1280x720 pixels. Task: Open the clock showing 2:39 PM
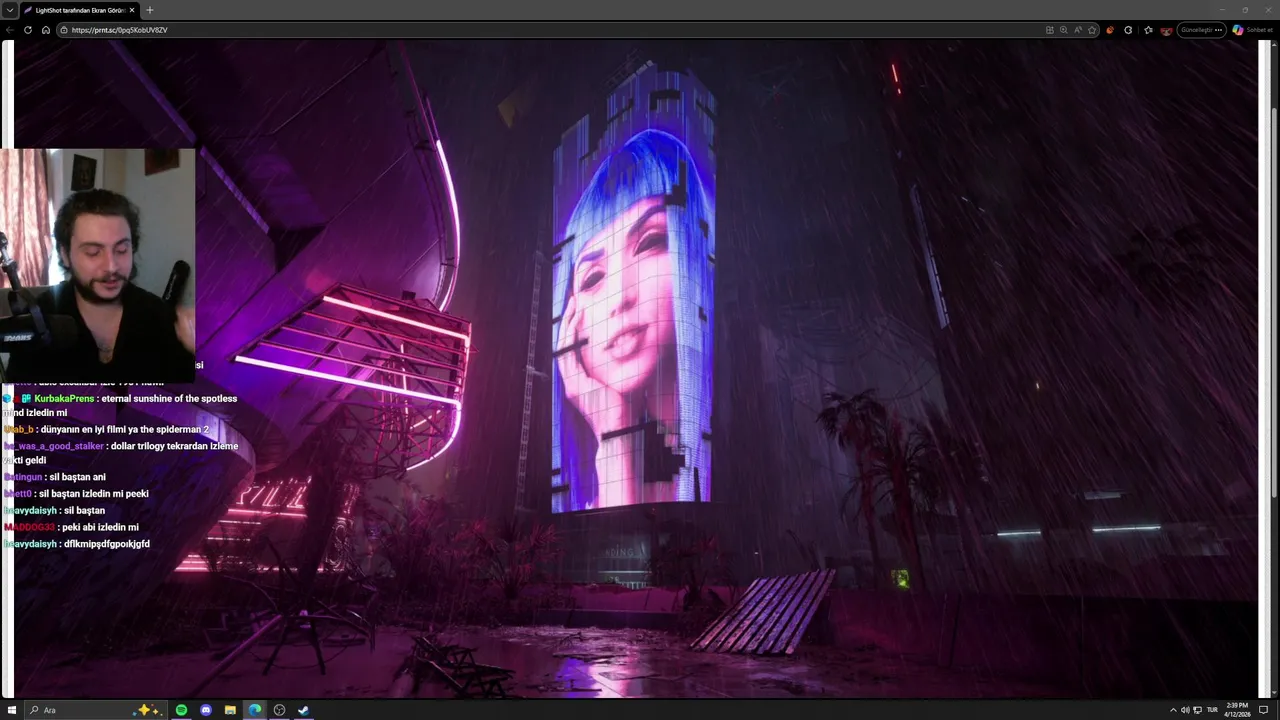(1236, 710)
